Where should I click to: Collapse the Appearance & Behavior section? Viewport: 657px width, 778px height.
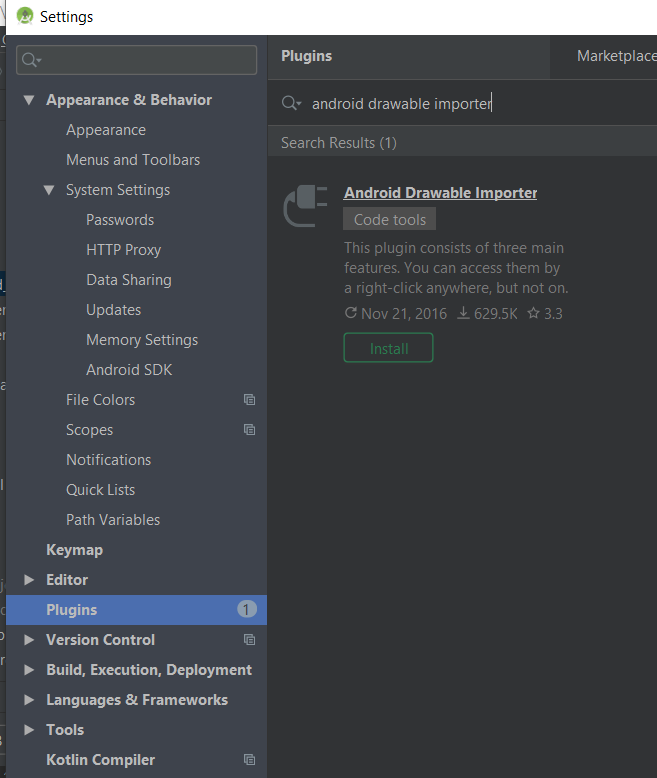[x=28, y=100]
